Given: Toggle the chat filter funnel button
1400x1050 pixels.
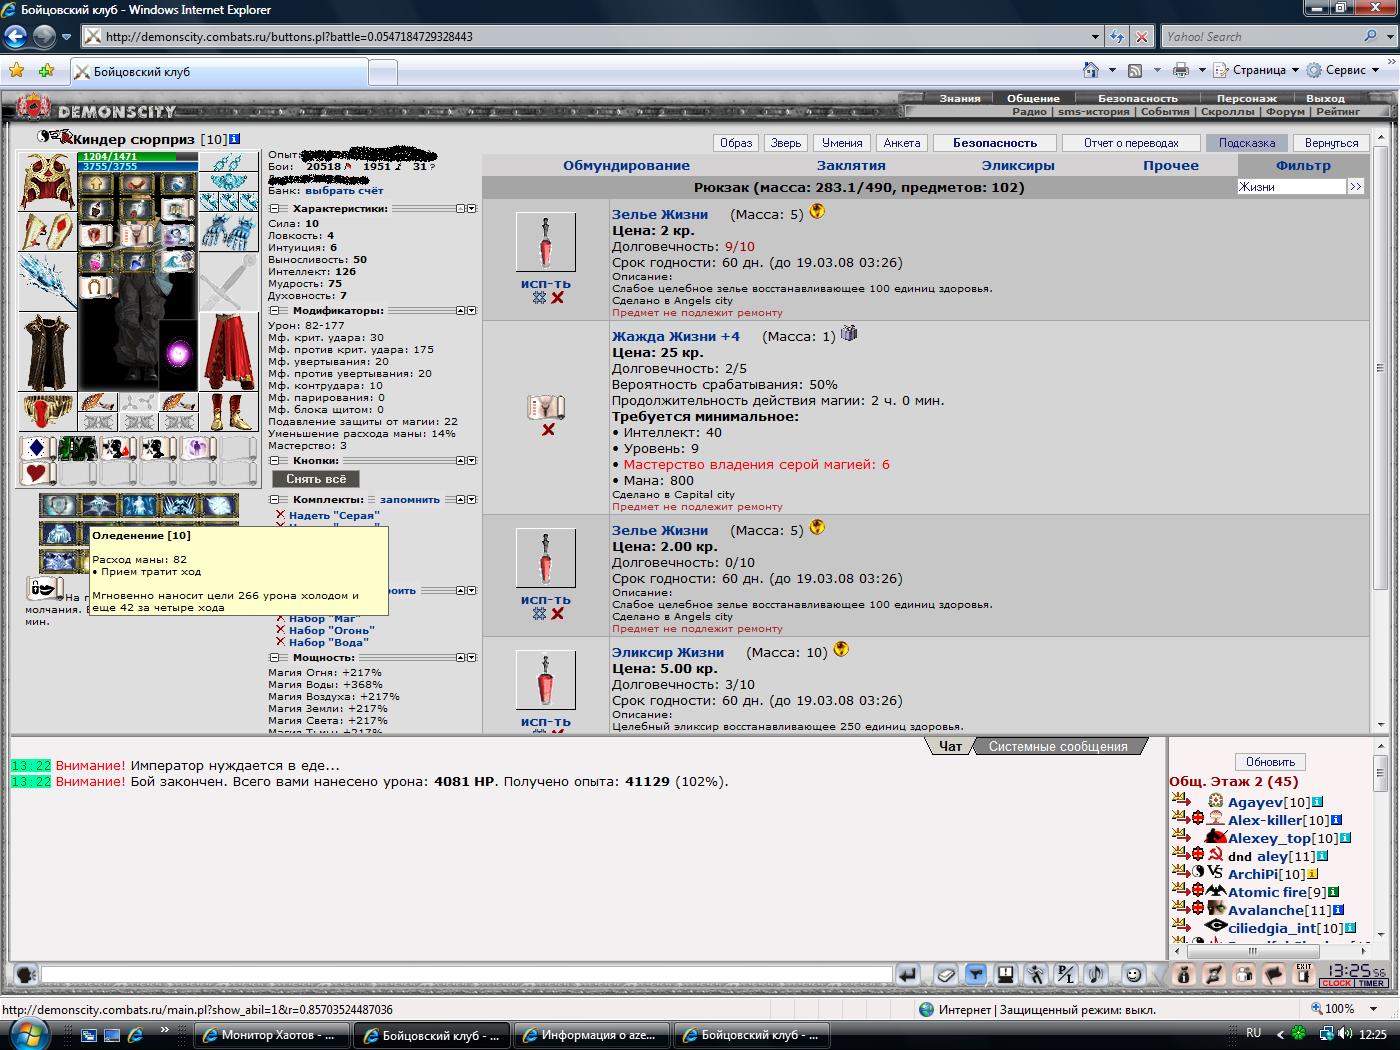Looking at the screenshot, I should [x=976, y=974].
